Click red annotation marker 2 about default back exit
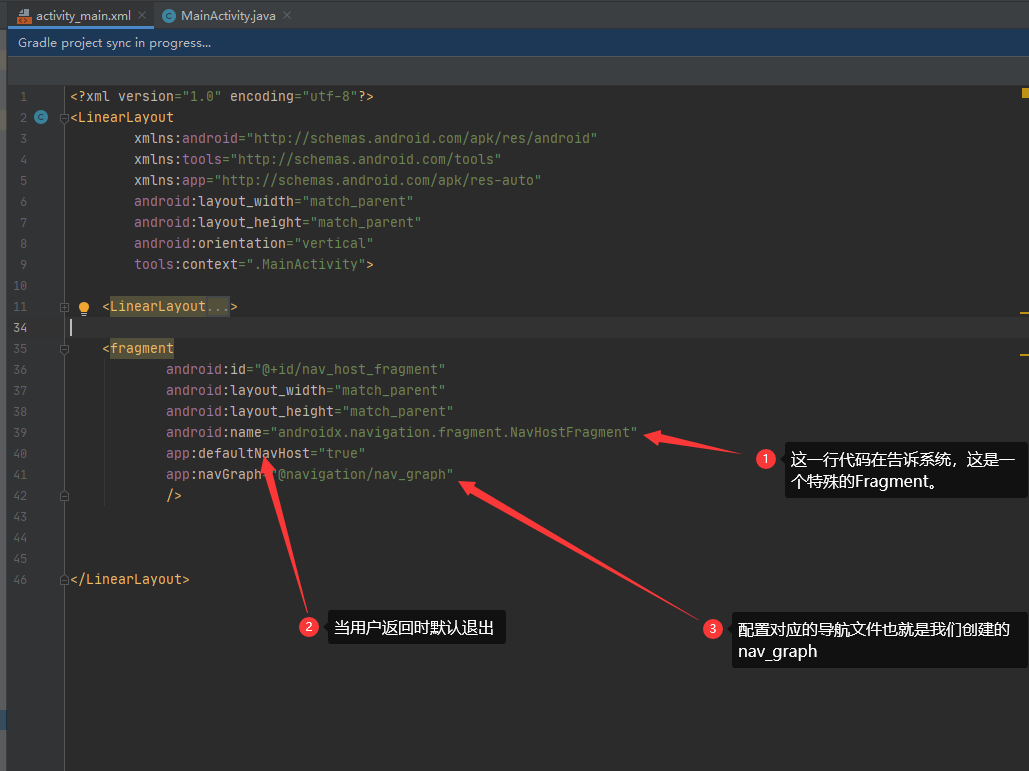 (x=309, y=627)
